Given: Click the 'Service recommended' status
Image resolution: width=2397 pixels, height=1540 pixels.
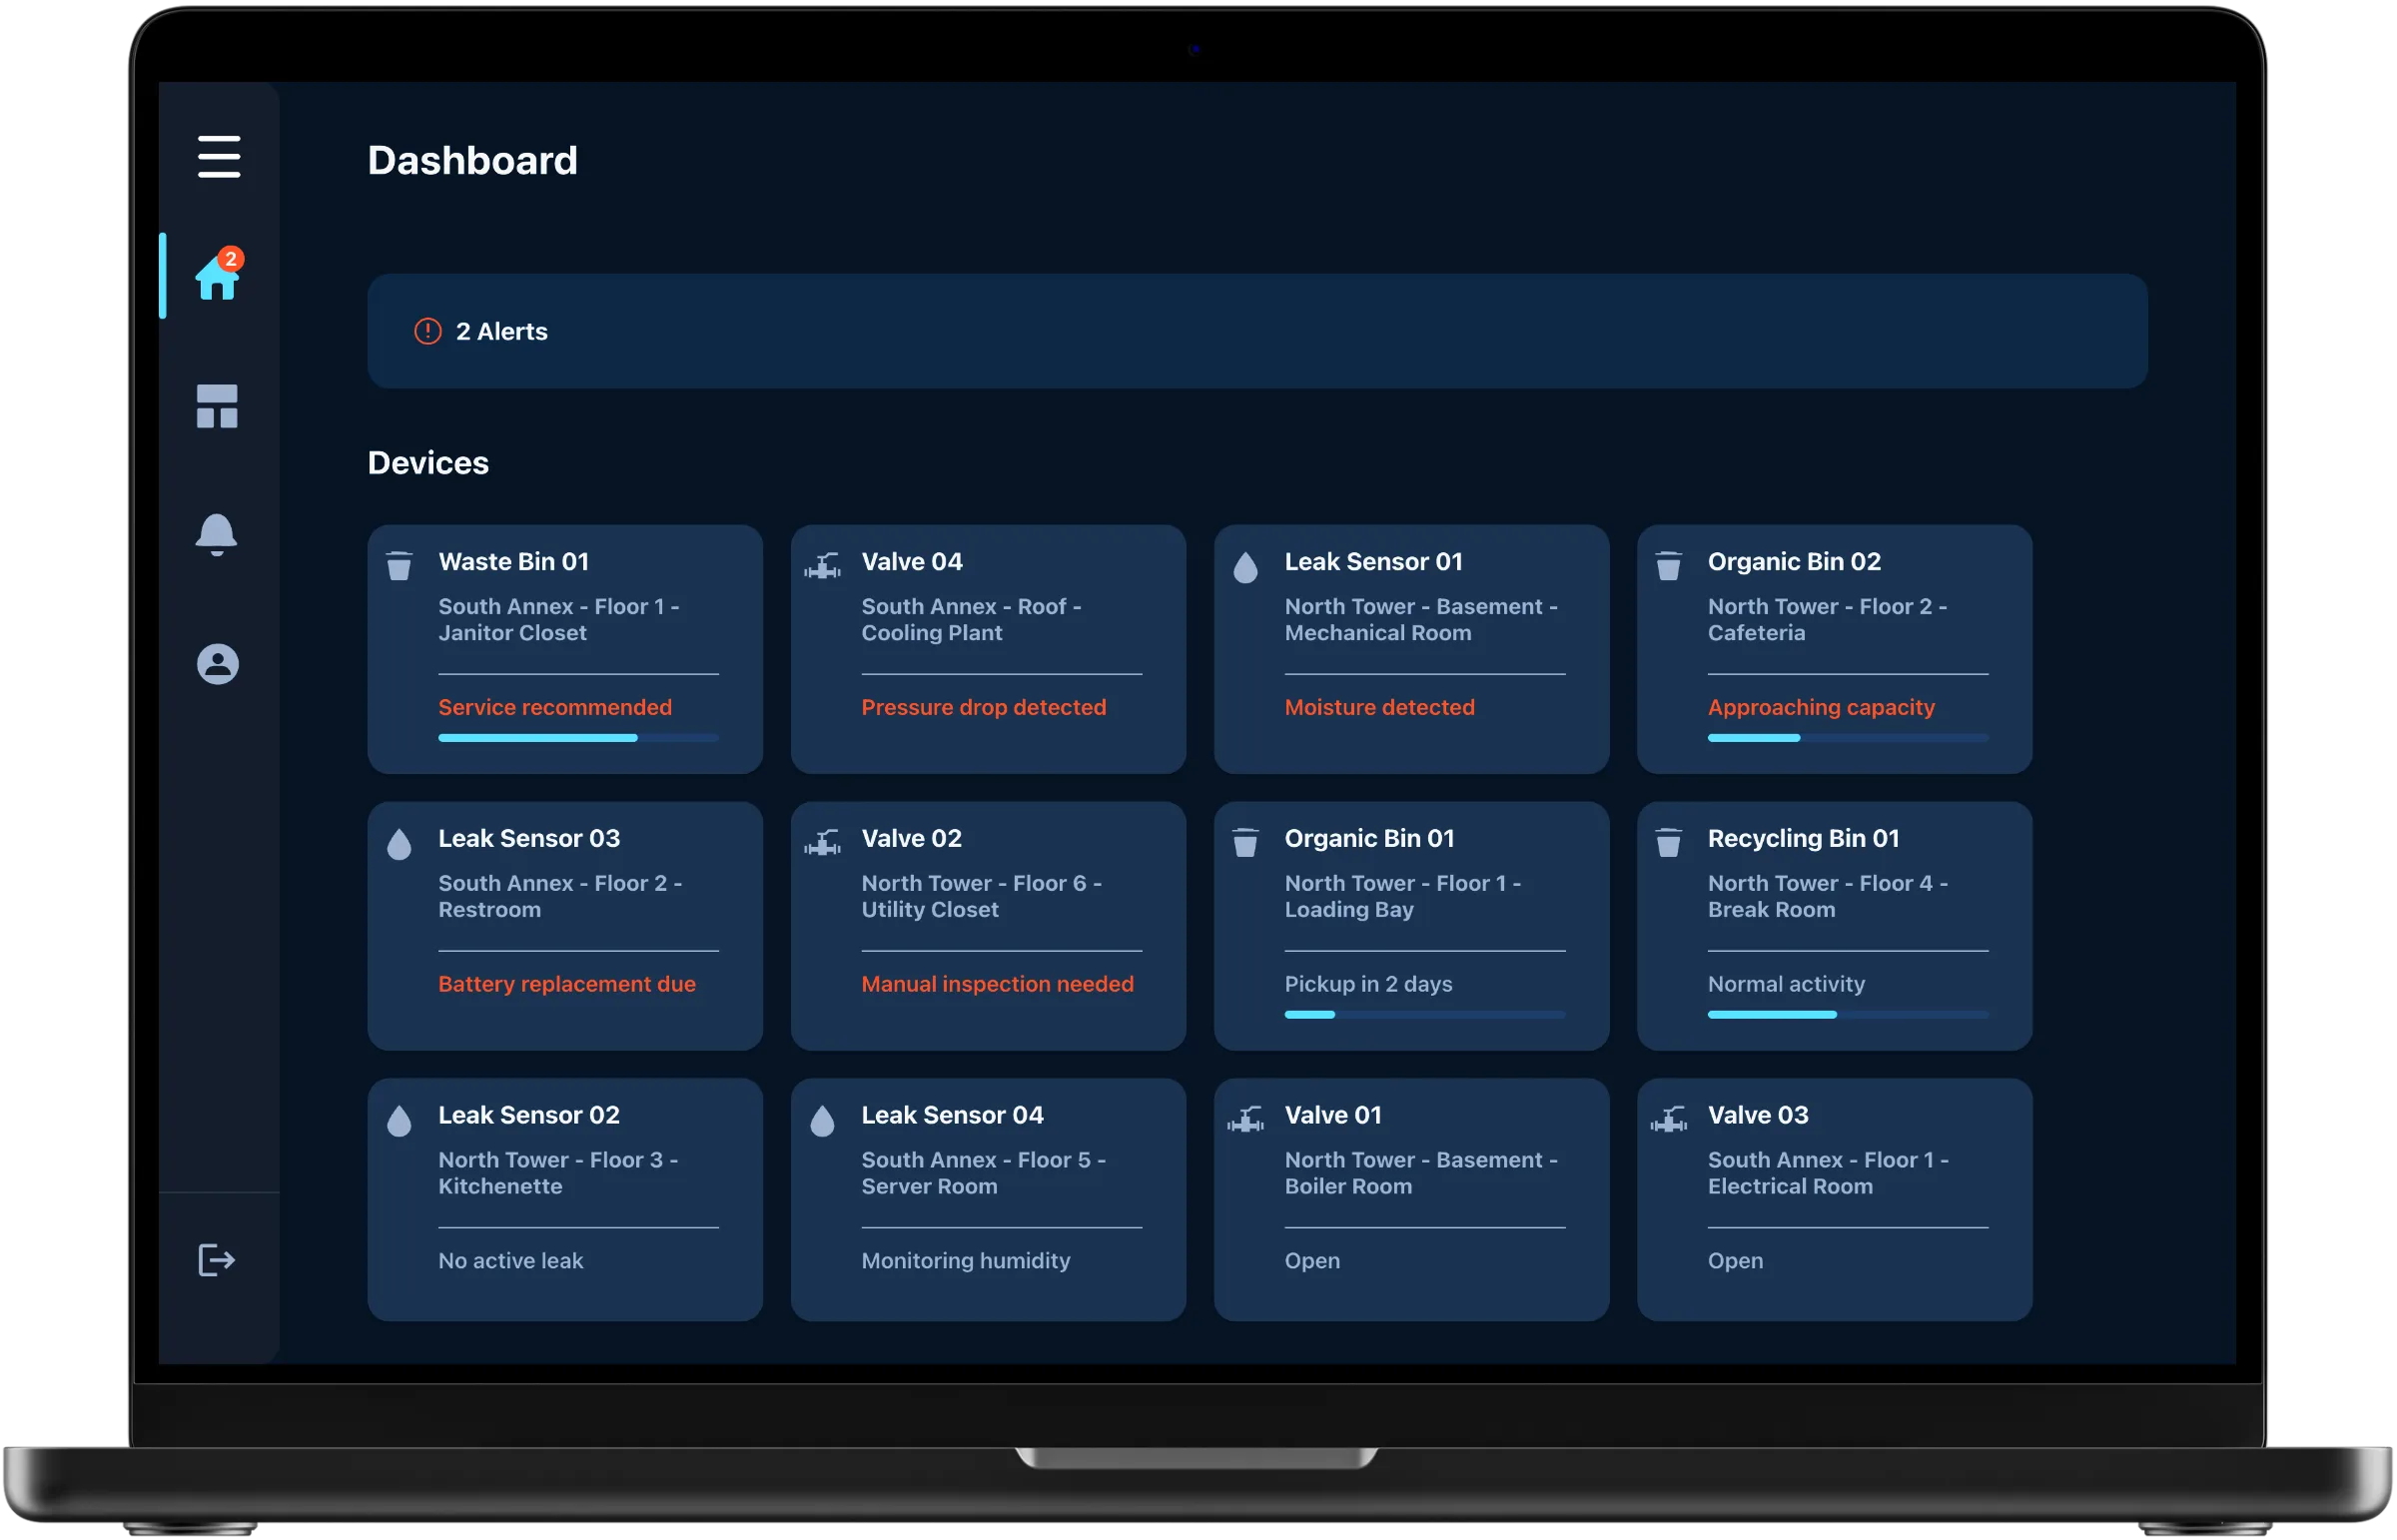Looking at the screenshot, I should click(555, 707).
